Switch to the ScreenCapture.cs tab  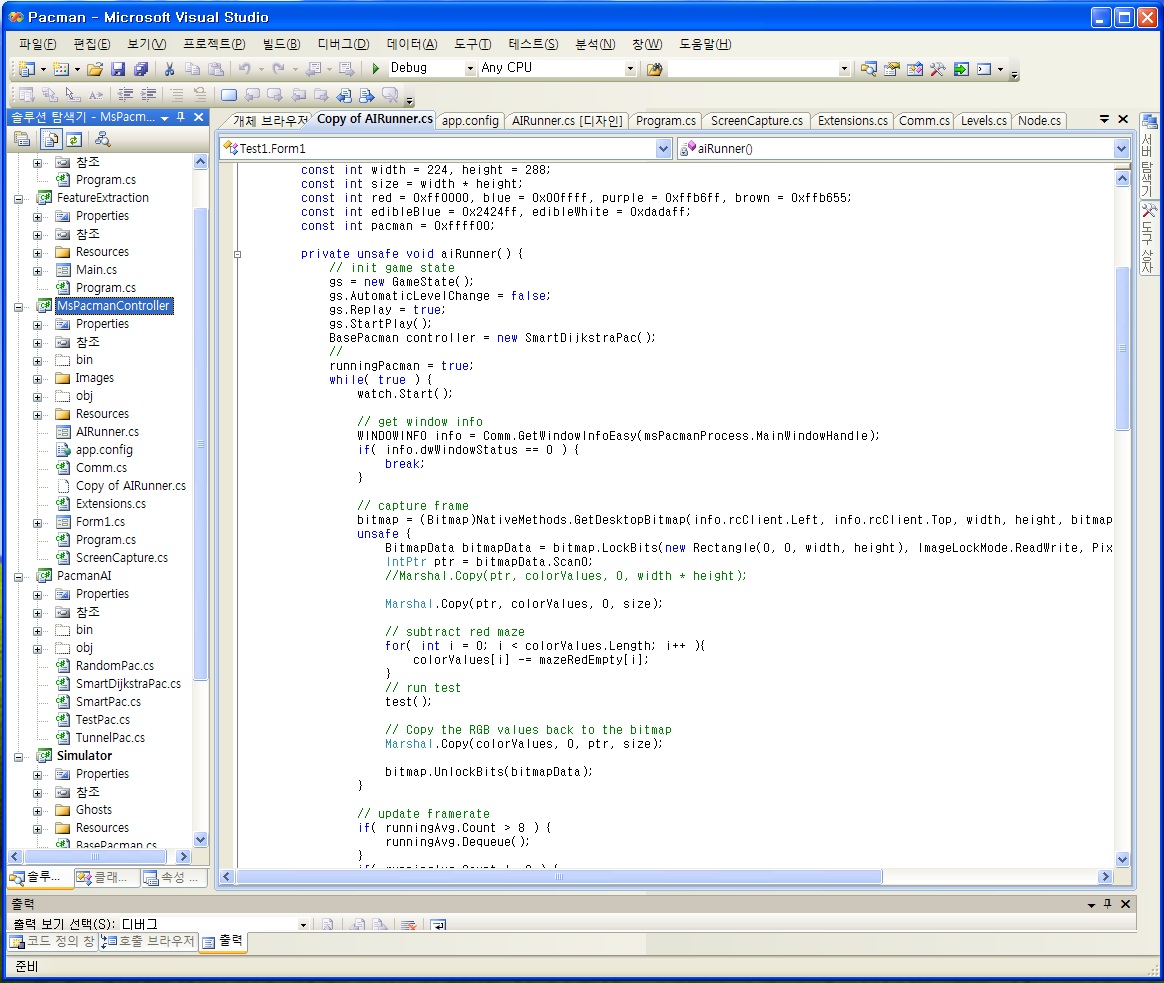(756, 121)
